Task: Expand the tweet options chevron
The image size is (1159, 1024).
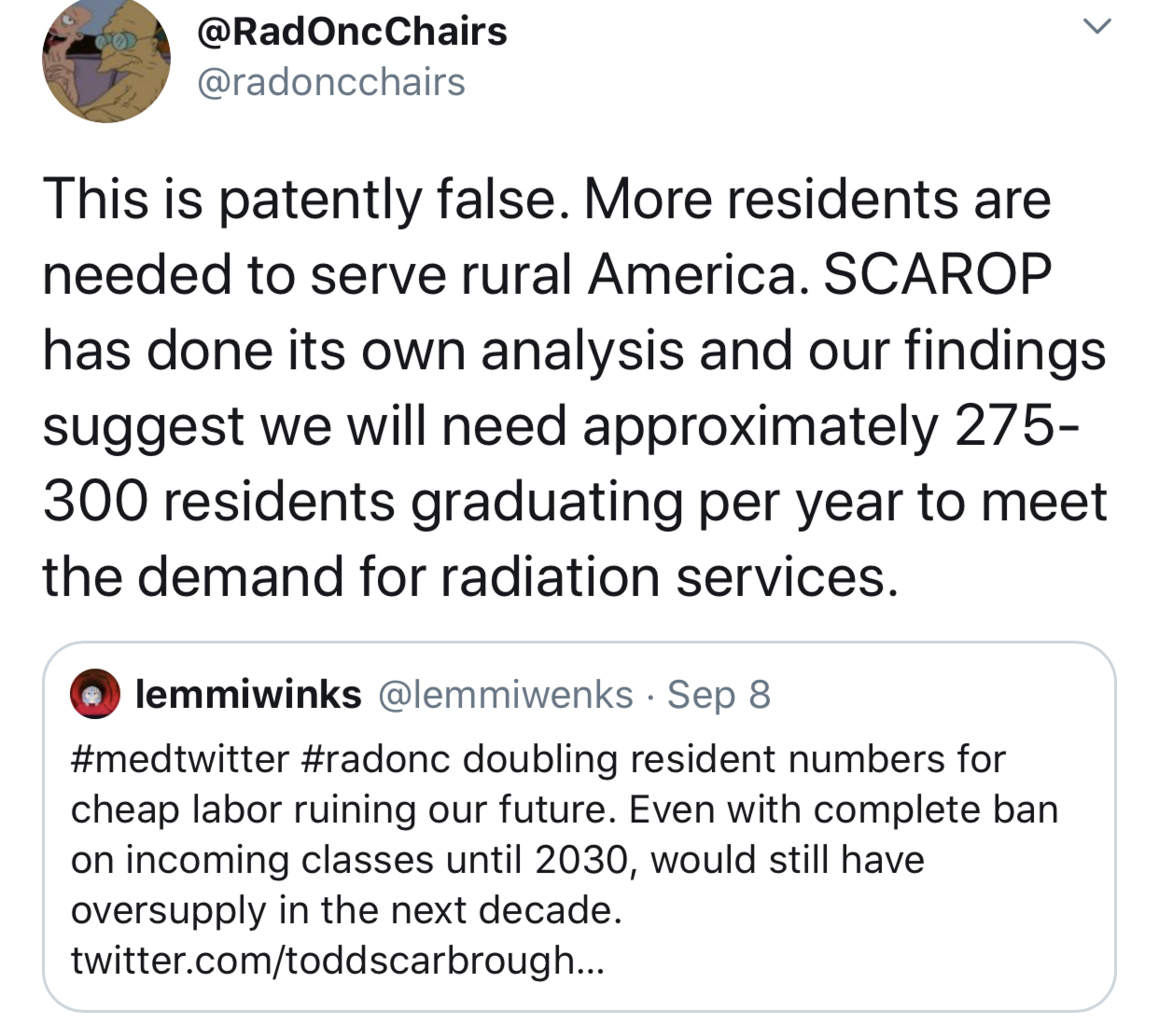Action: pyautogui.click(x=1097, y=28)
